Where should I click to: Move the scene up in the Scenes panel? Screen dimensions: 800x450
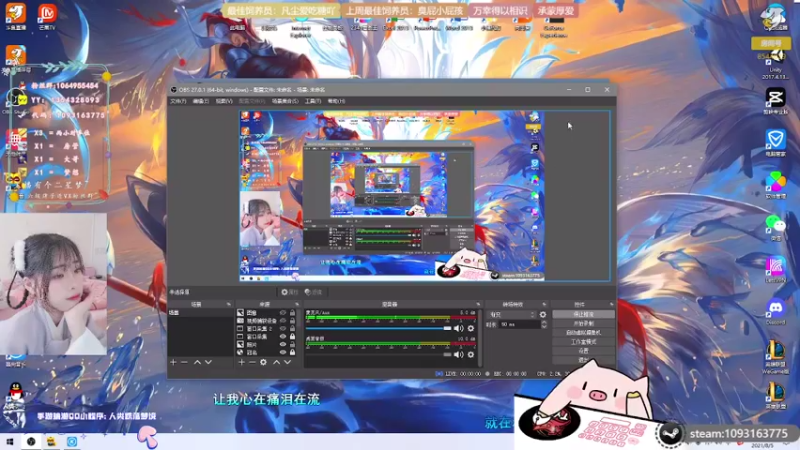point(197,362)
